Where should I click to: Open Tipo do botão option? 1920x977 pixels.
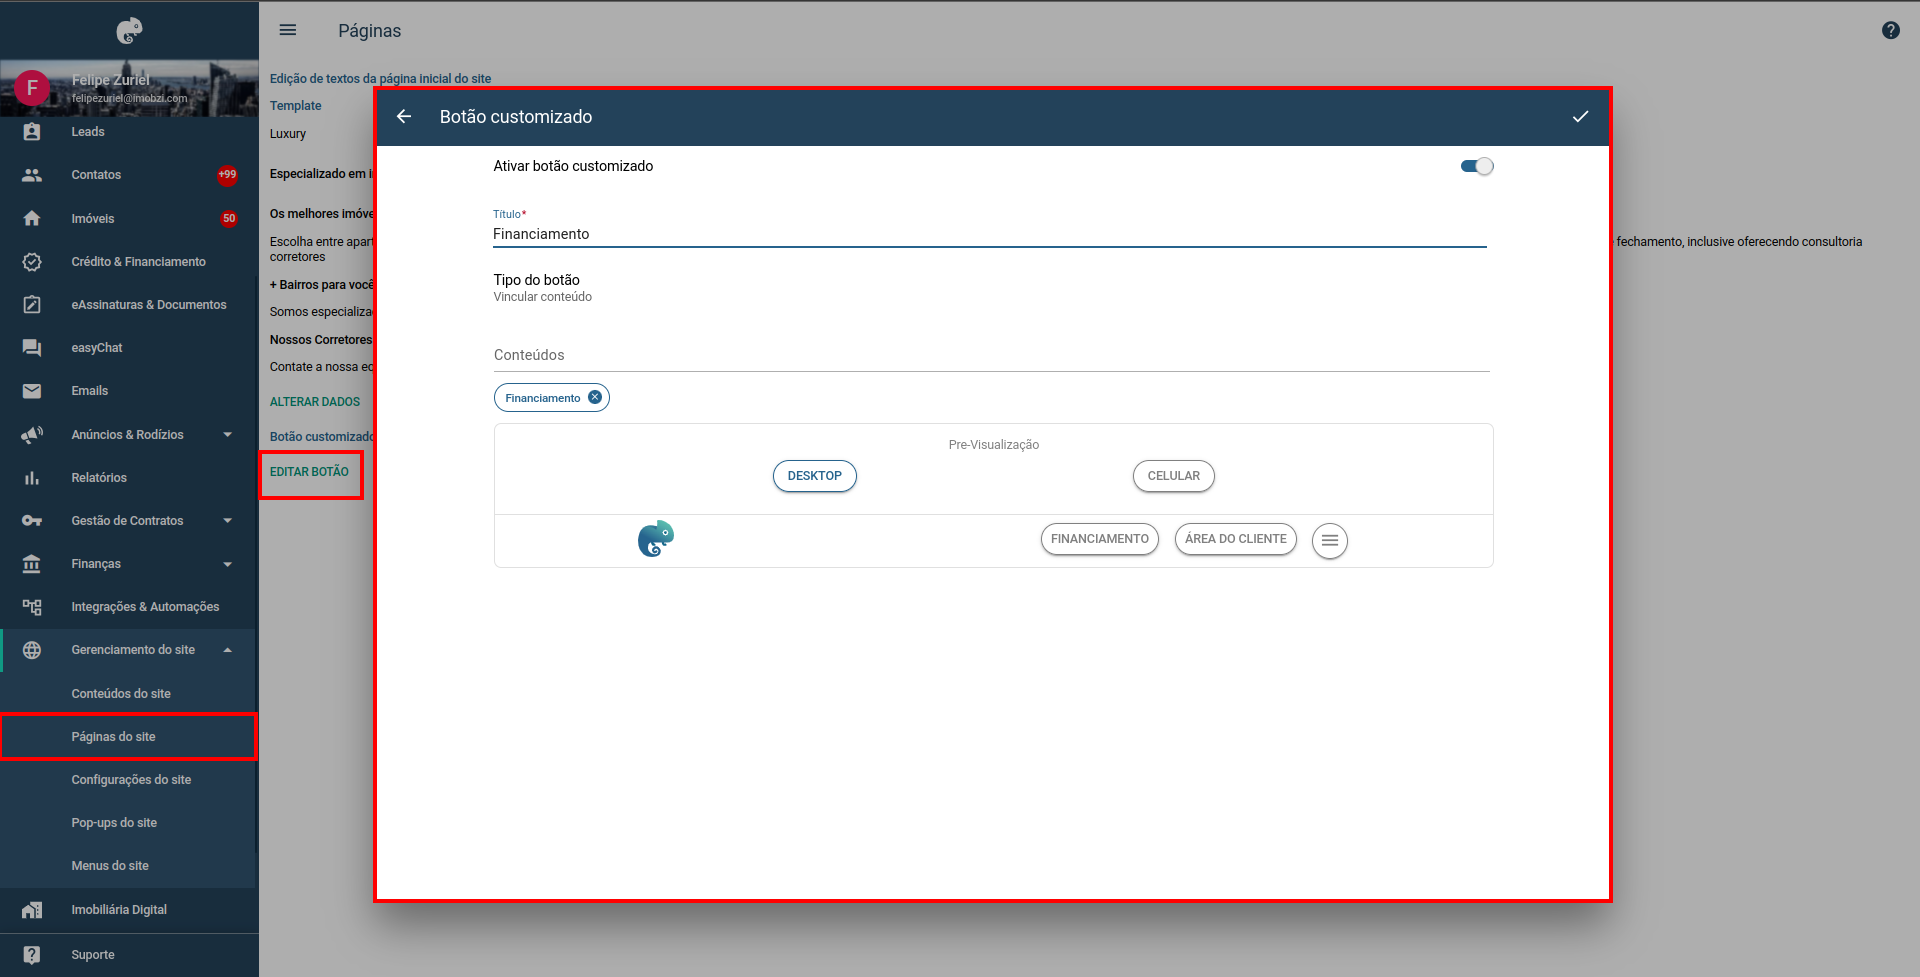543,287
